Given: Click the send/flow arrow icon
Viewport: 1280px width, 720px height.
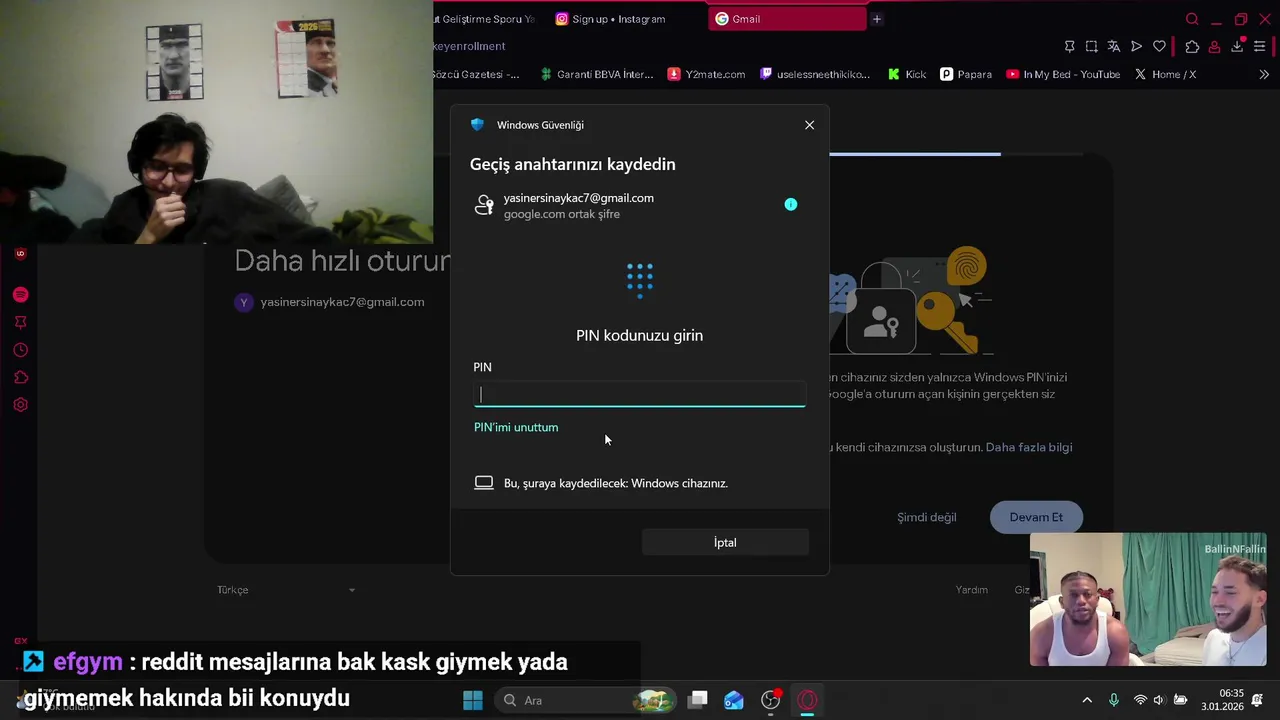Looking at the screenshot, I should coord(1136,46).
